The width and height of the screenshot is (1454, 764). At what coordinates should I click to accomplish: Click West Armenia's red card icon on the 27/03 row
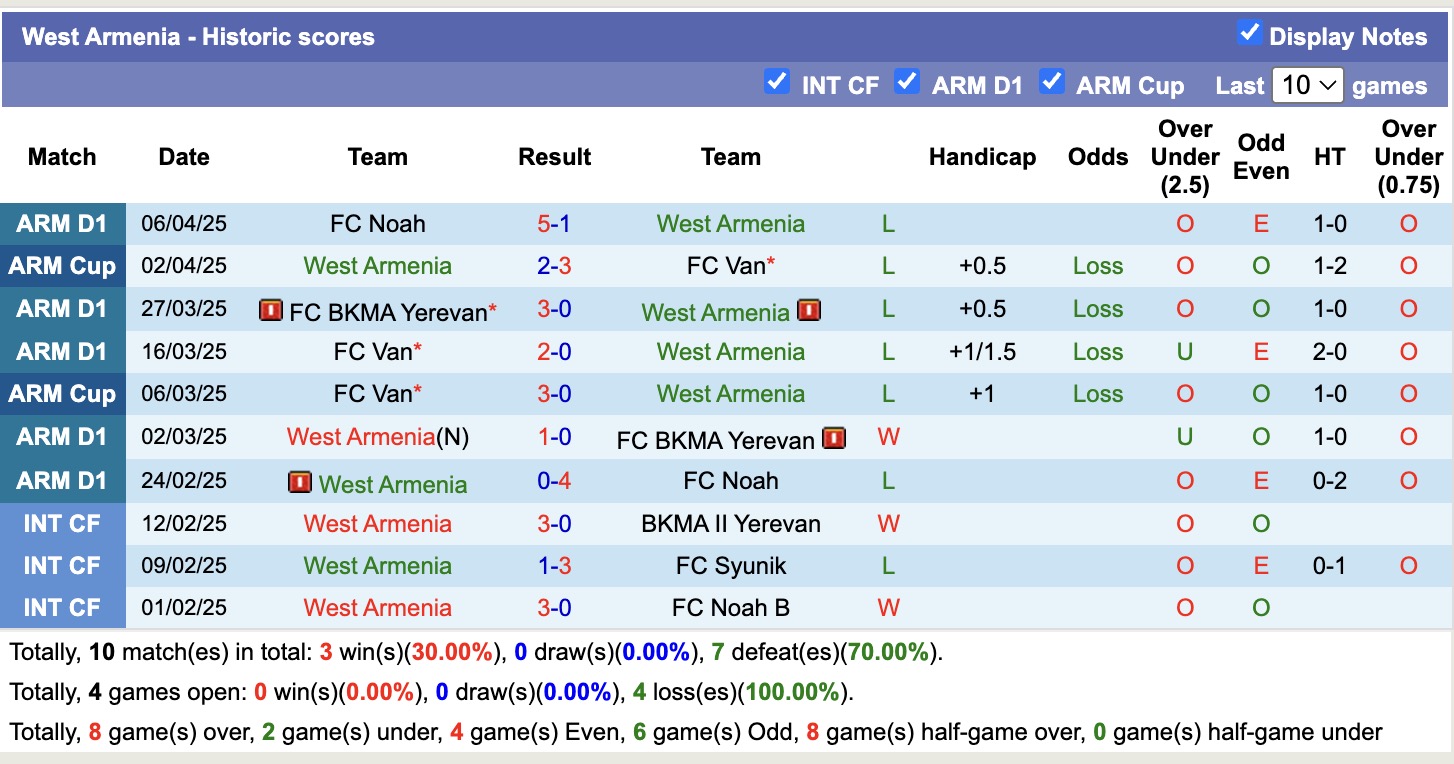[810, 310]
